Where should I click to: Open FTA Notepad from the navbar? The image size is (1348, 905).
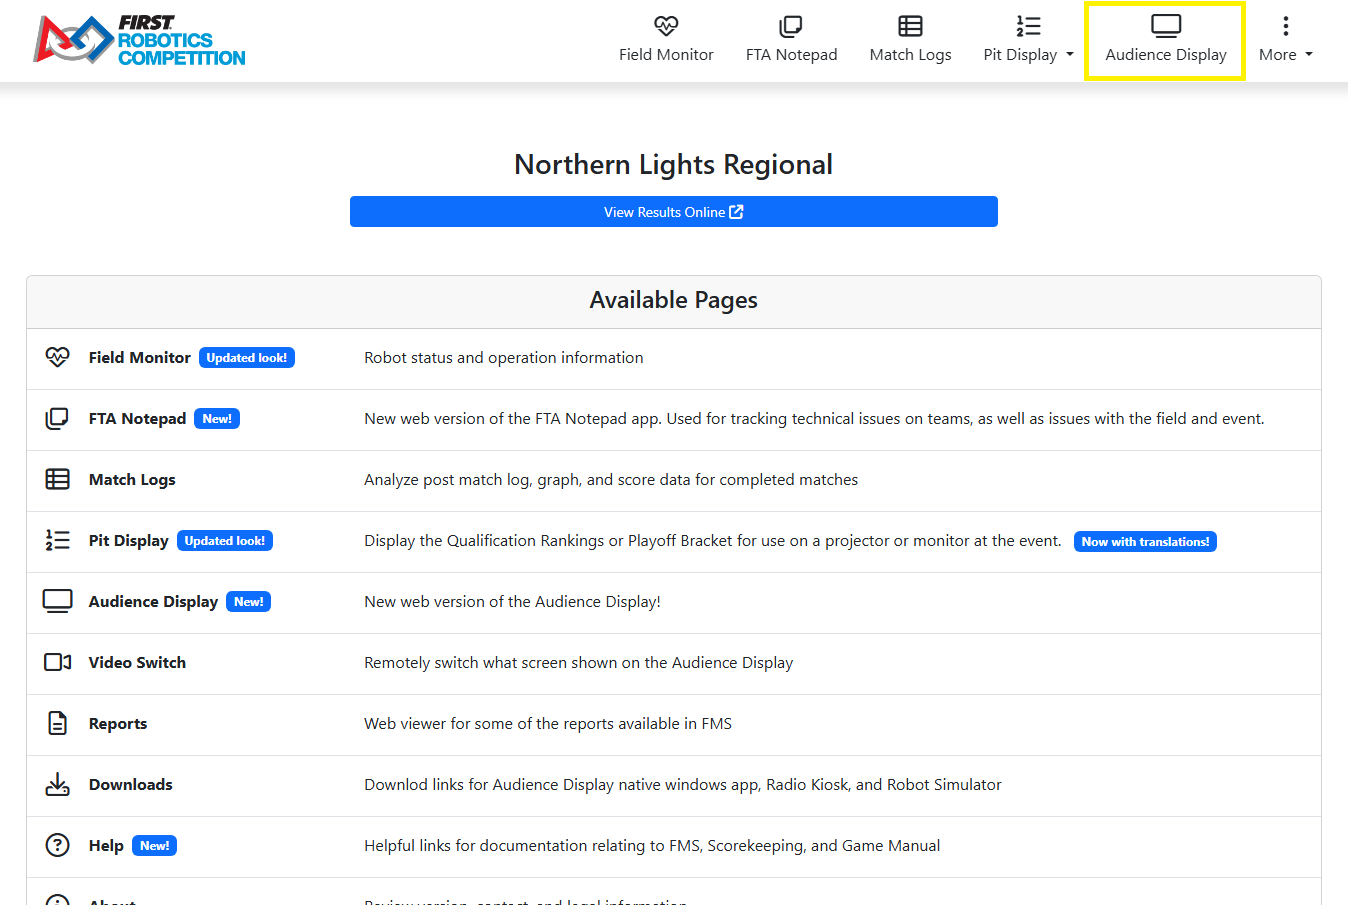791,55
